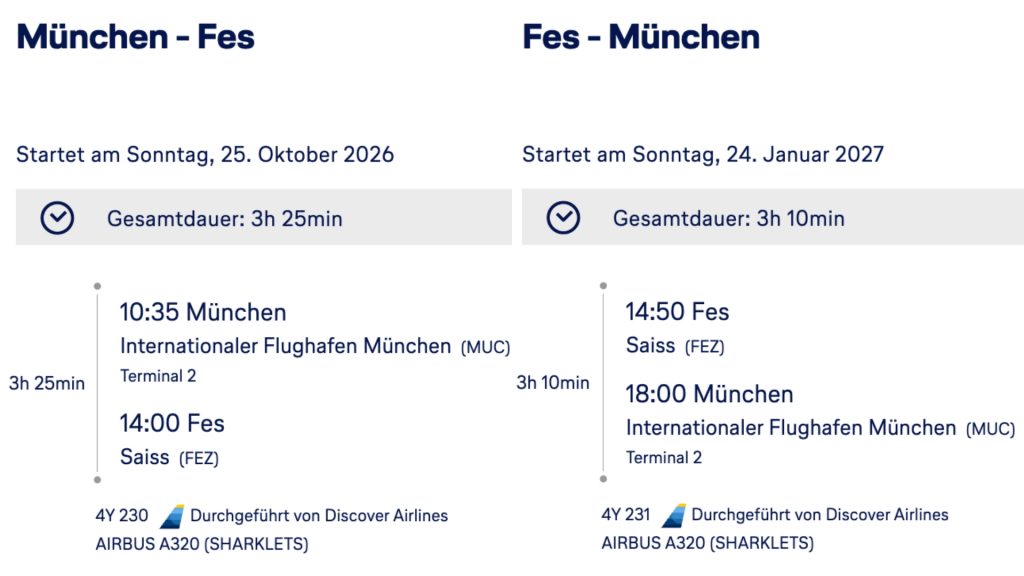Viewport: 1024px width, 576px height.
Task: Select the 14:00 Fes arrival entry
Action: click(x=172, y=423)
